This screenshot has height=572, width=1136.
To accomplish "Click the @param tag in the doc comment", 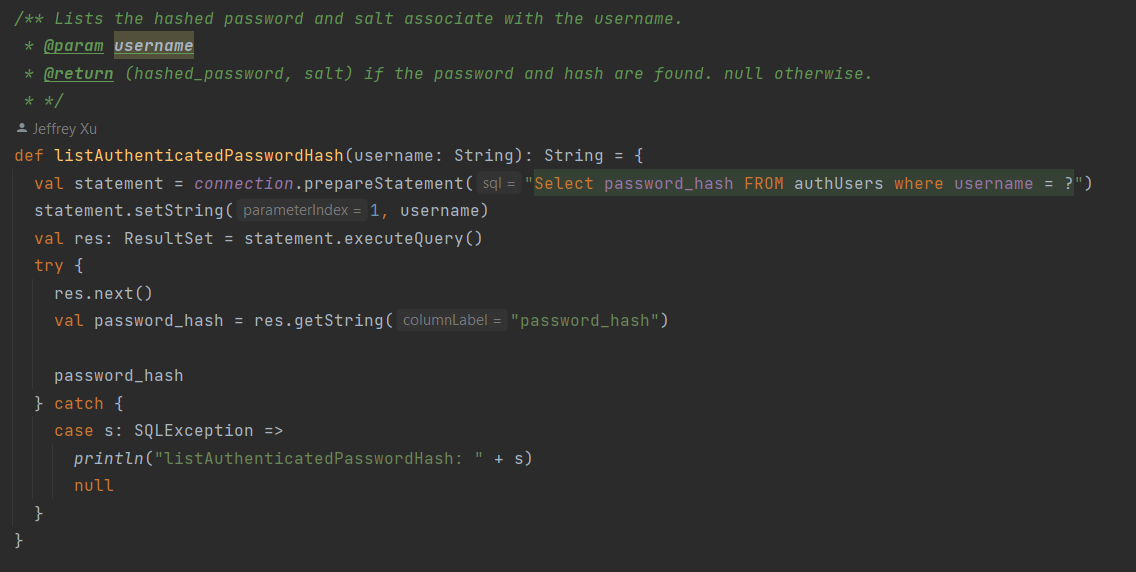I will [73, 46].
